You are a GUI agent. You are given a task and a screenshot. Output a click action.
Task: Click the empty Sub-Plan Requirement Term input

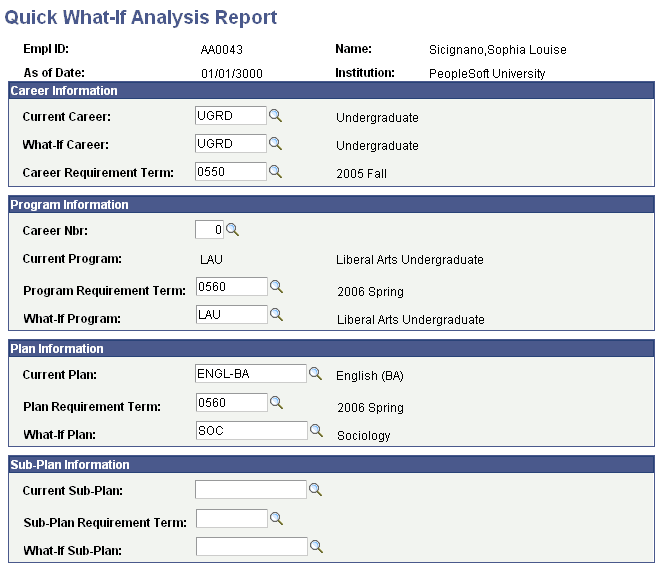(x=232, y=519)
